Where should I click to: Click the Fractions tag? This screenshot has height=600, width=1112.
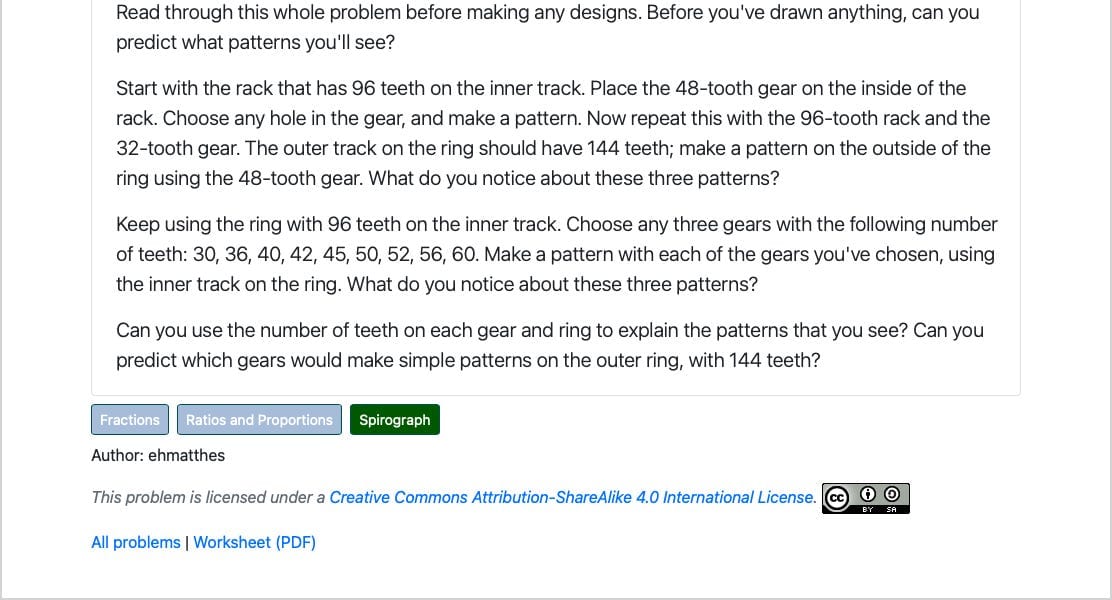coord(130,420)
